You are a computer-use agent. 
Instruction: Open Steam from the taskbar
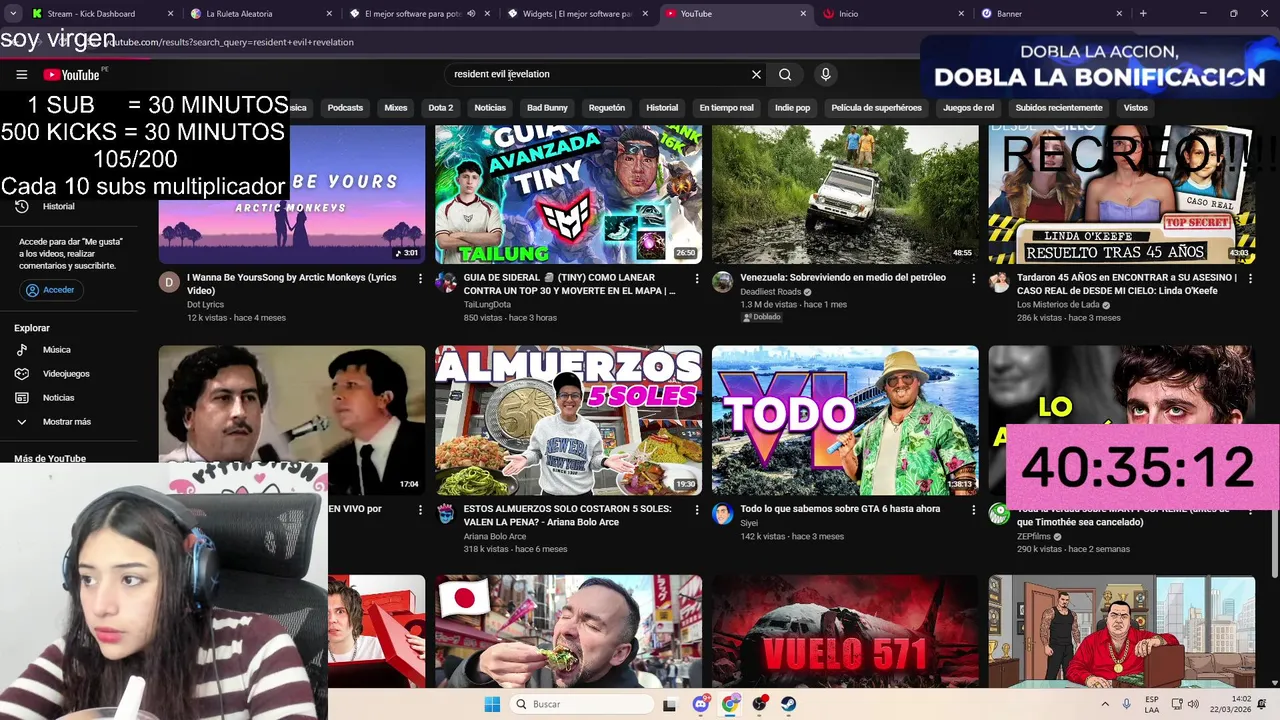(789, 704)
